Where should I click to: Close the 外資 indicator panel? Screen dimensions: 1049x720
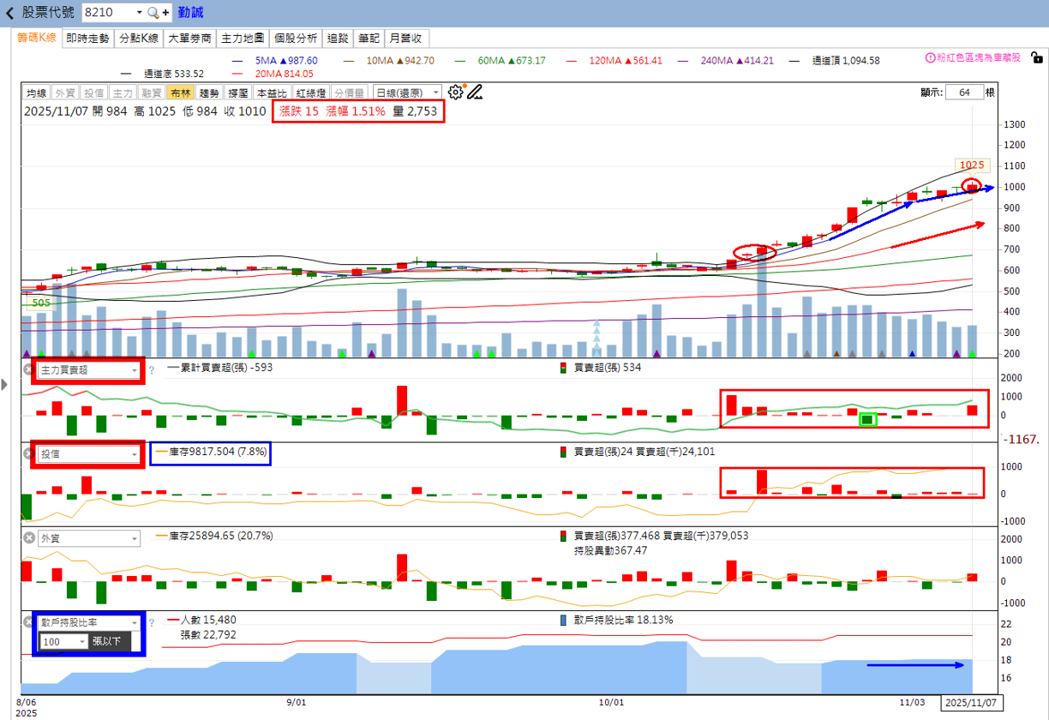[29, 538]
